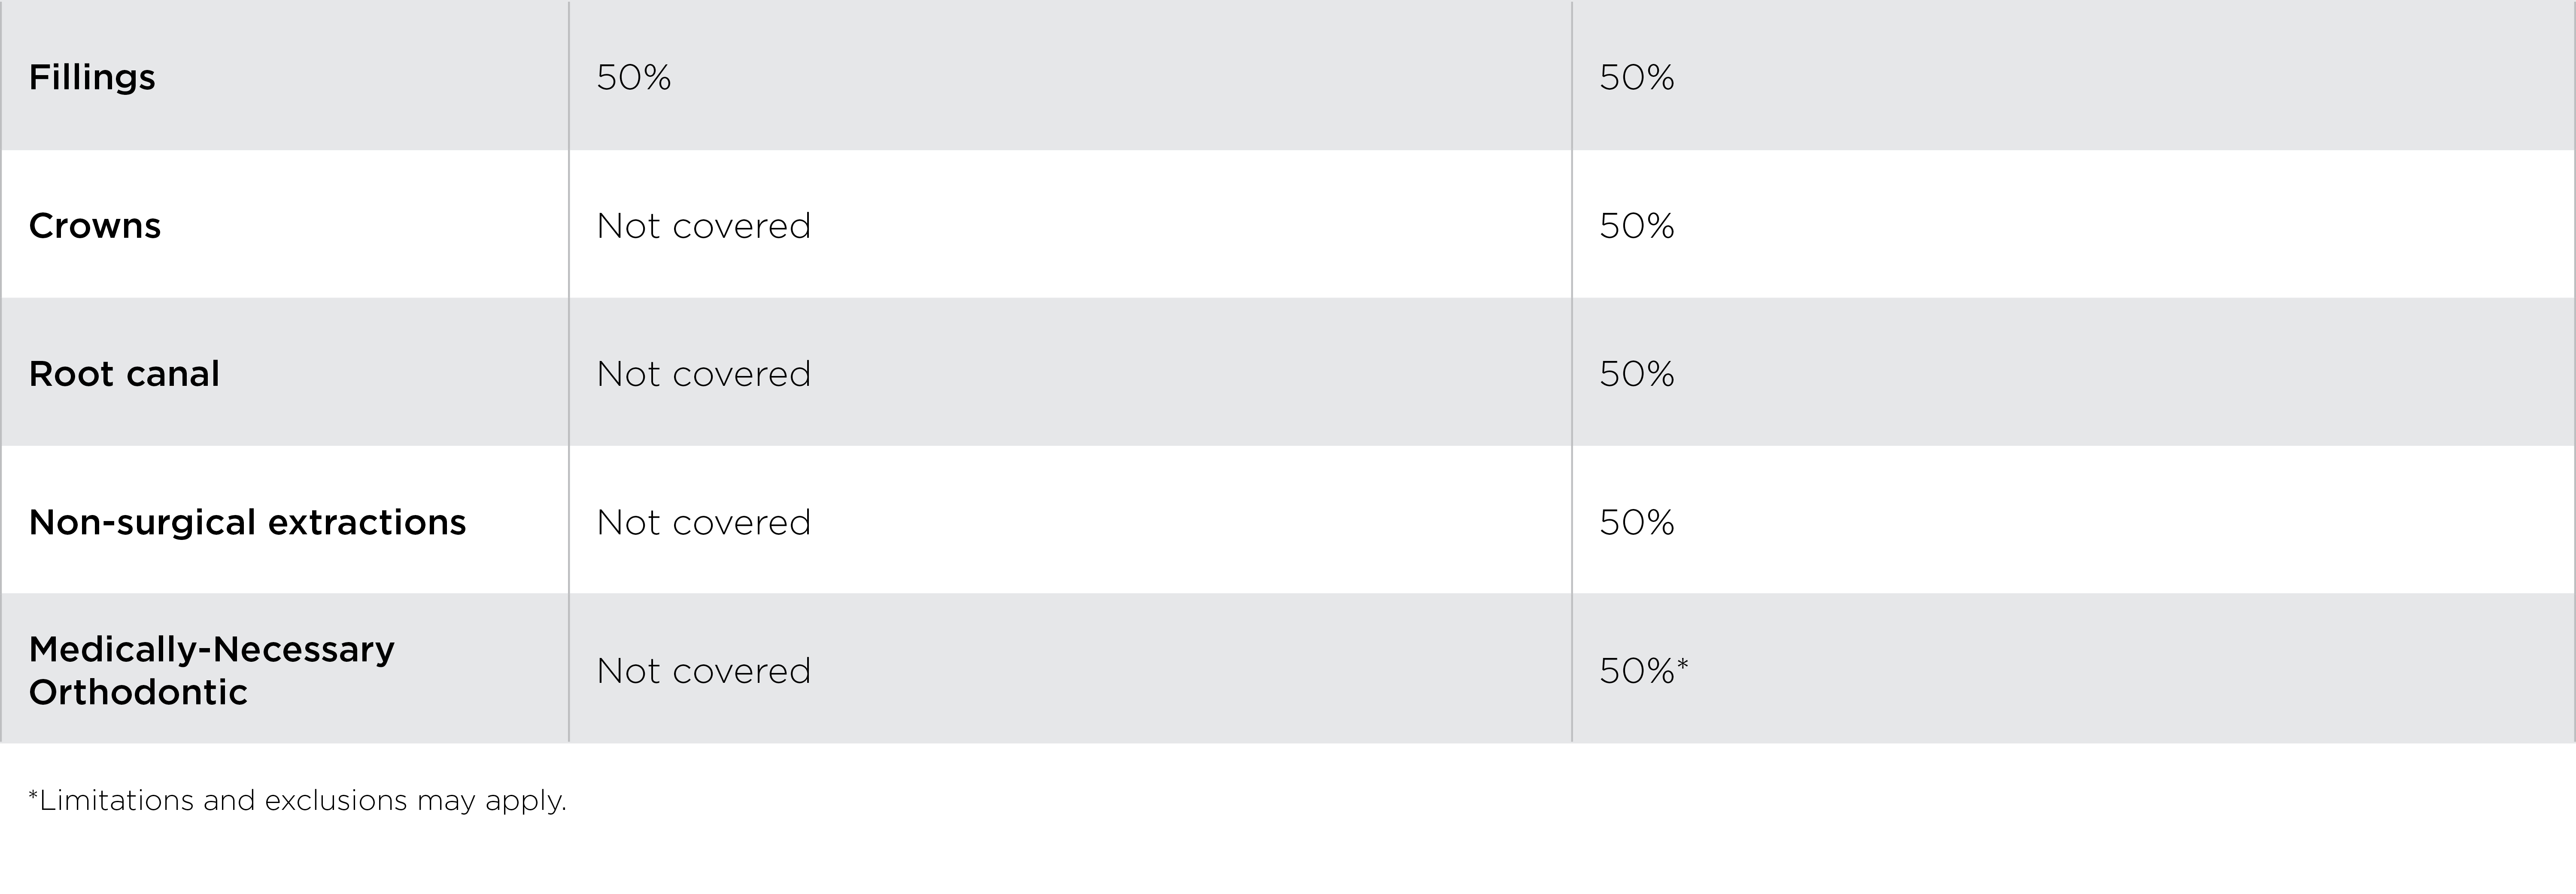Select the Crowns row label
The width and height of the screenshot is (2576, 894).
(95, 226)
